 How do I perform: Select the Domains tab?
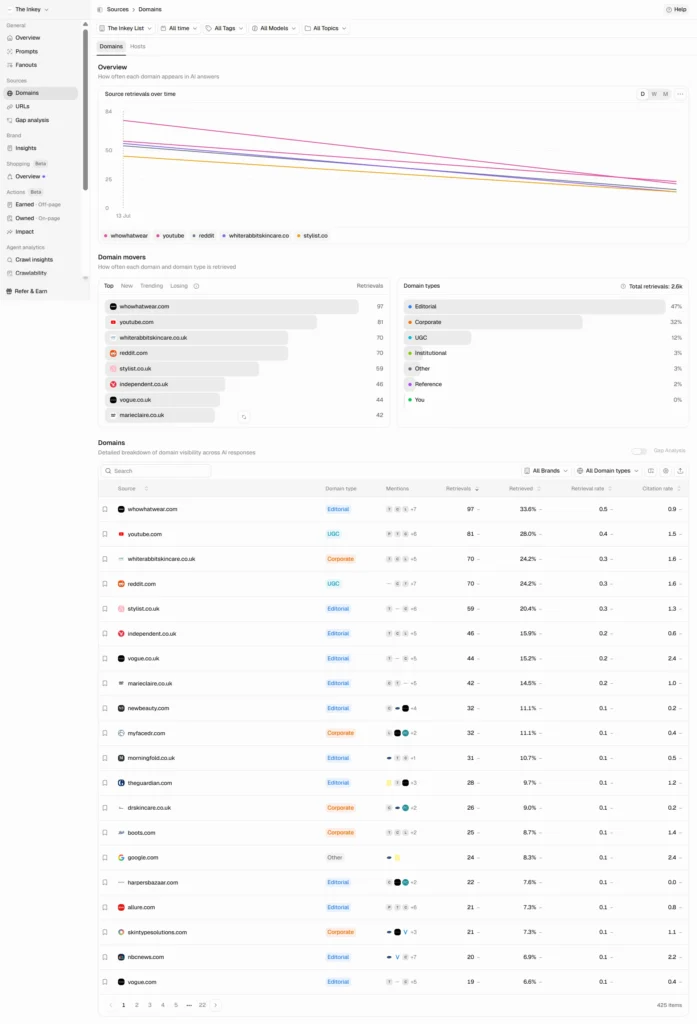(111, 47)
